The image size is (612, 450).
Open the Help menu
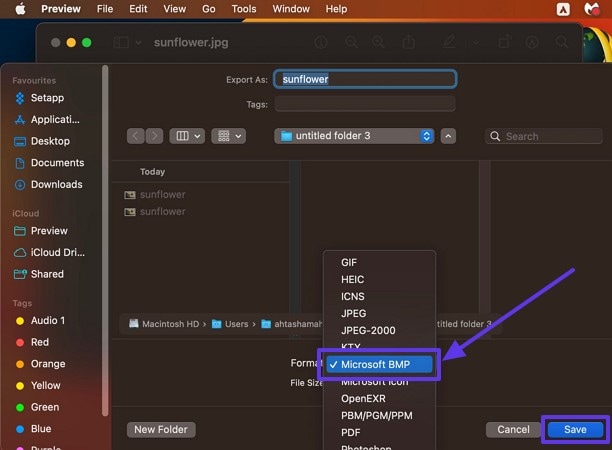(336, 9)
